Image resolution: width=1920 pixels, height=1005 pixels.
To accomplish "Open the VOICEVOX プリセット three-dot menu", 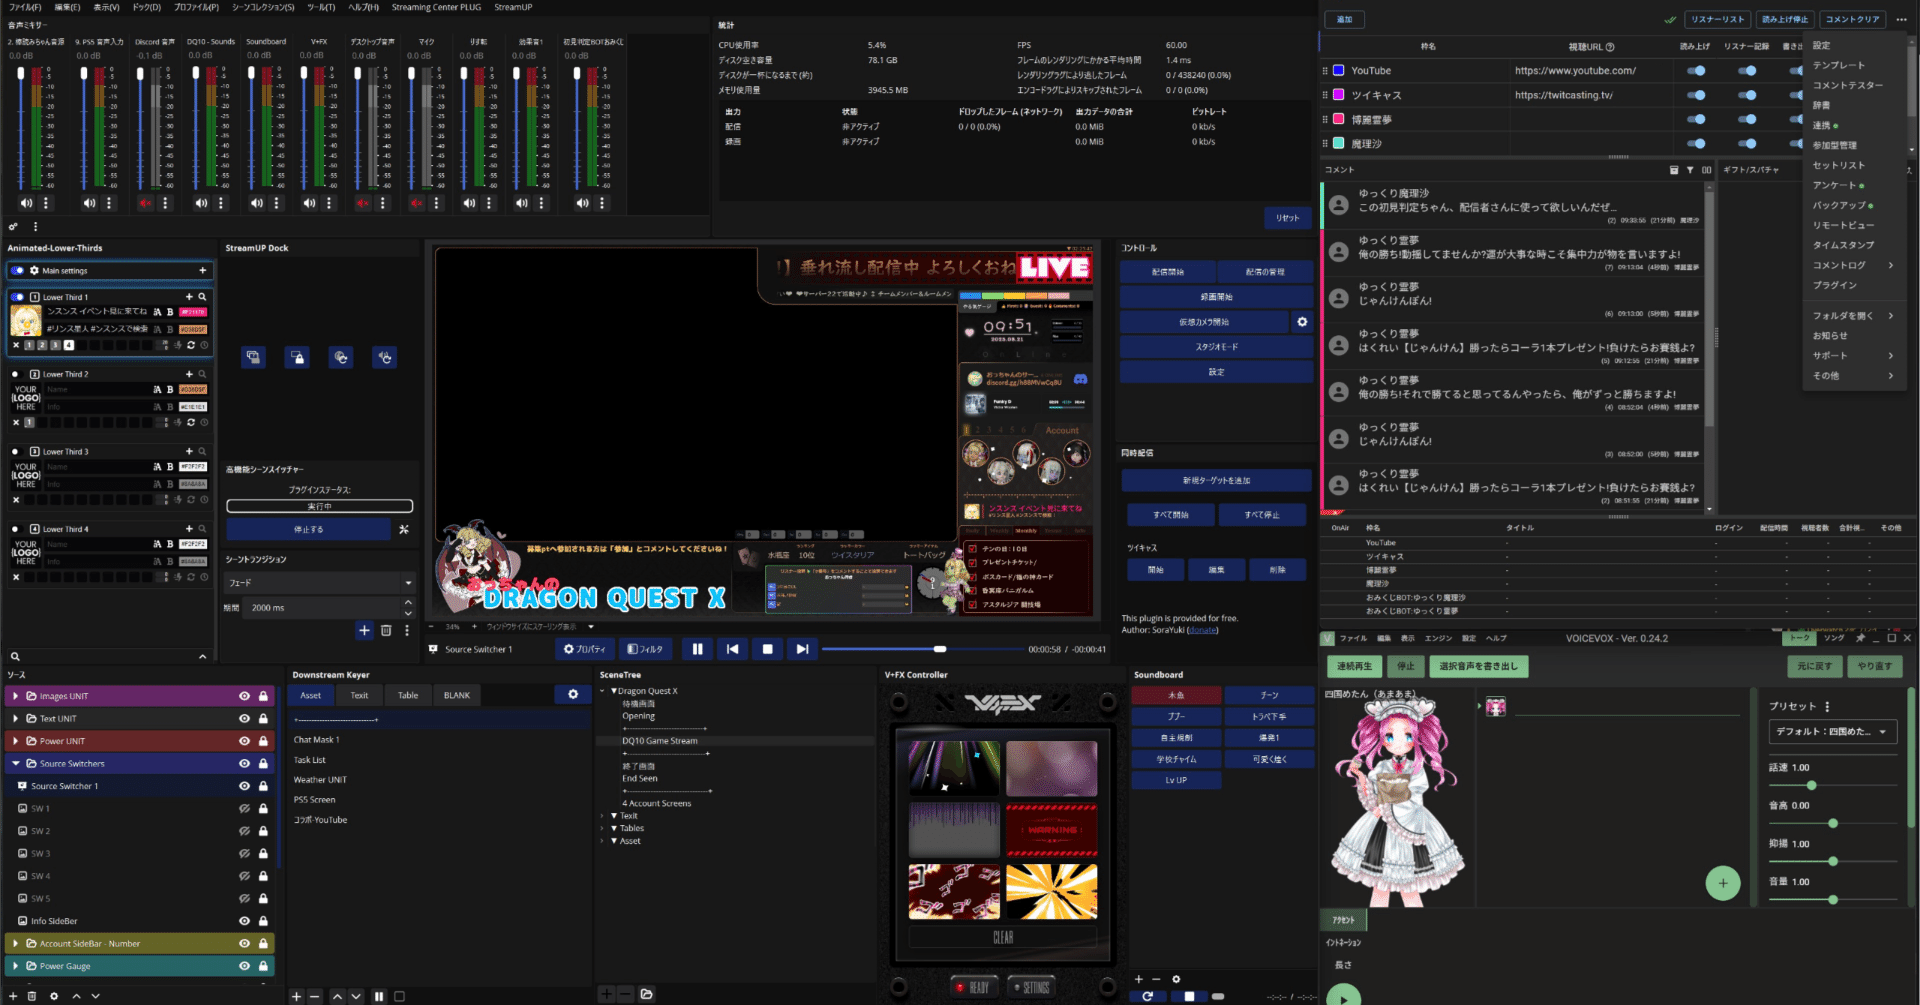I will click(x=1827, y=706).
